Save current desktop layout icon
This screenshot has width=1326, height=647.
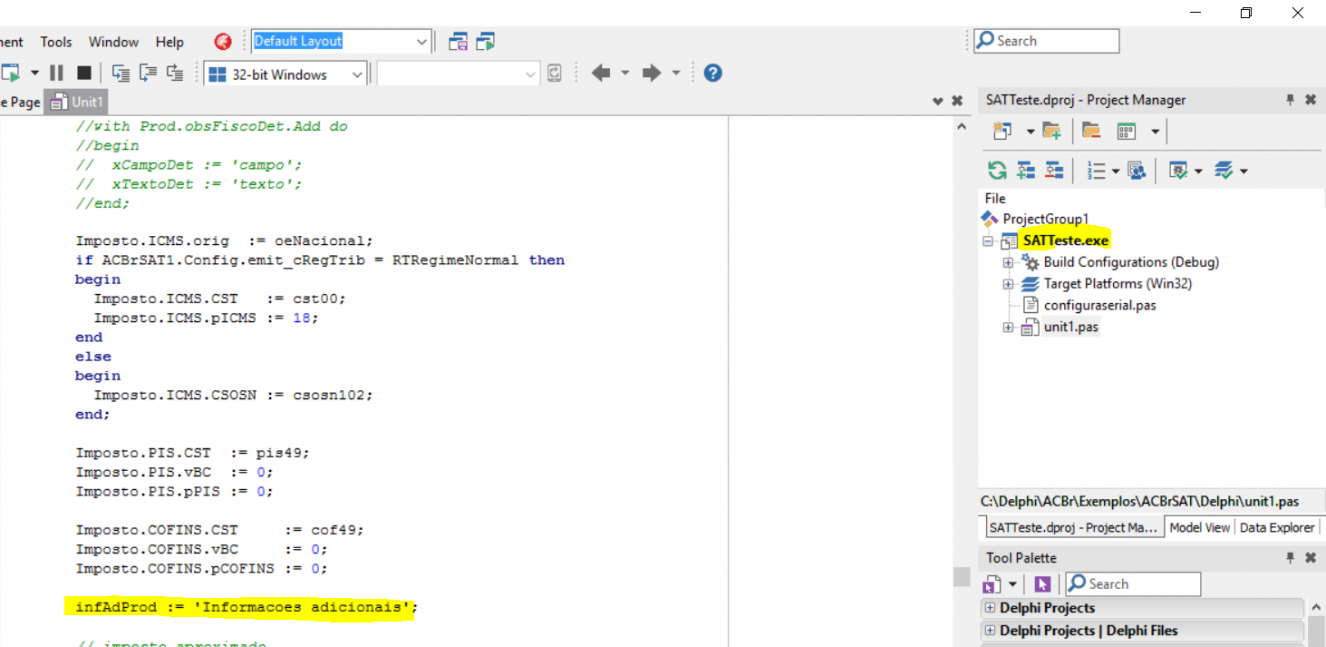click(x=458, y=41)
